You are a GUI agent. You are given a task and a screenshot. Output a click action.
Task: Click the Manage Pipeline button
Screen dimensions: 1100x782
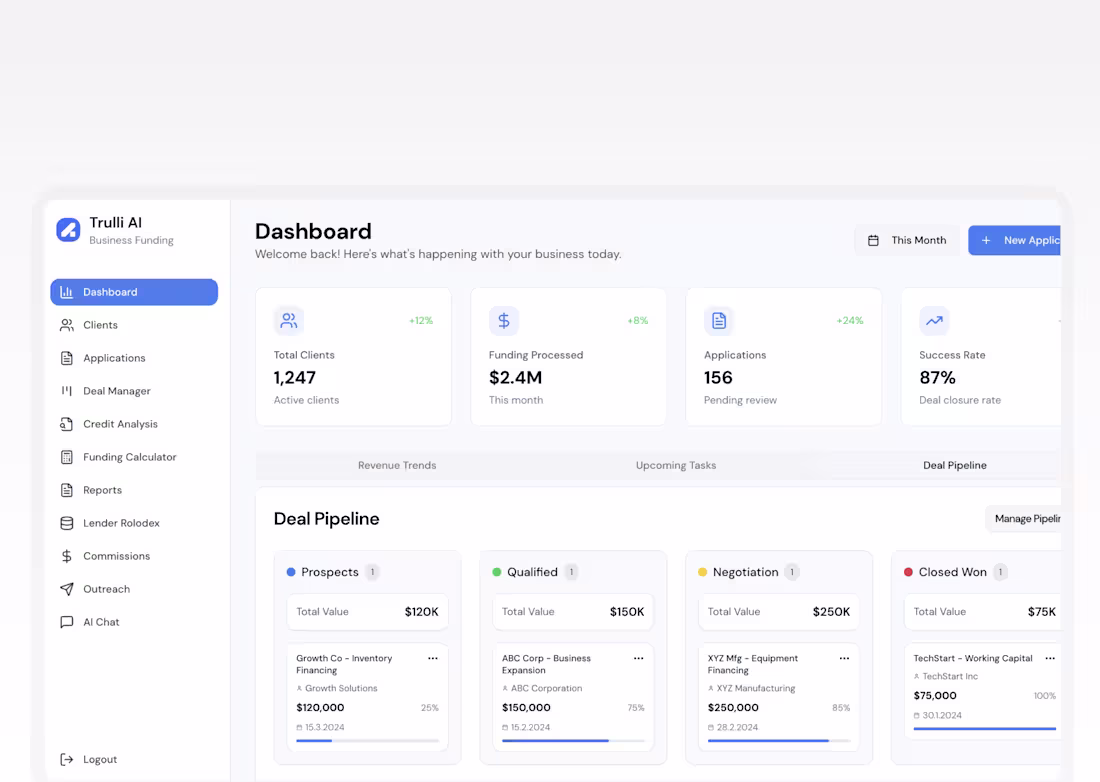pos(1027,518)
